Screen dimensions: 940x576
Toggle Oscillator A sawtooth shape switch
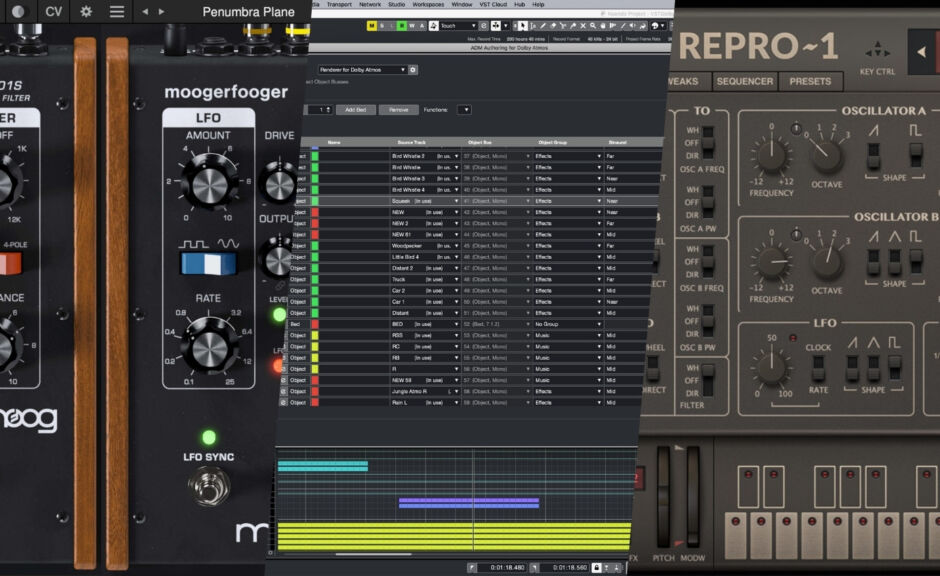pyautogui.click(x=873, y=154)
